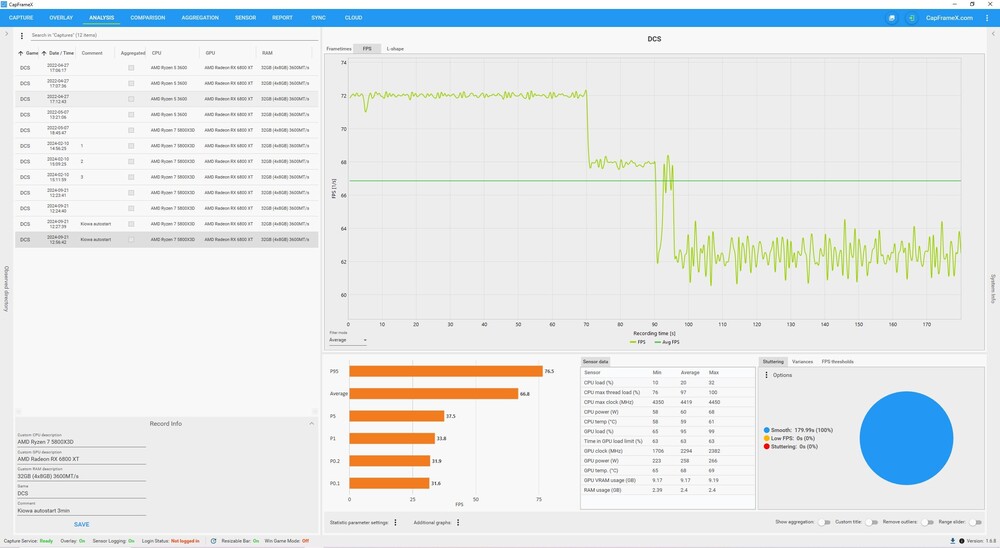The width and height of the screenshot is (1000, 548).
Task: Switch graph to Frametimes tab
Action: [339, 48]
